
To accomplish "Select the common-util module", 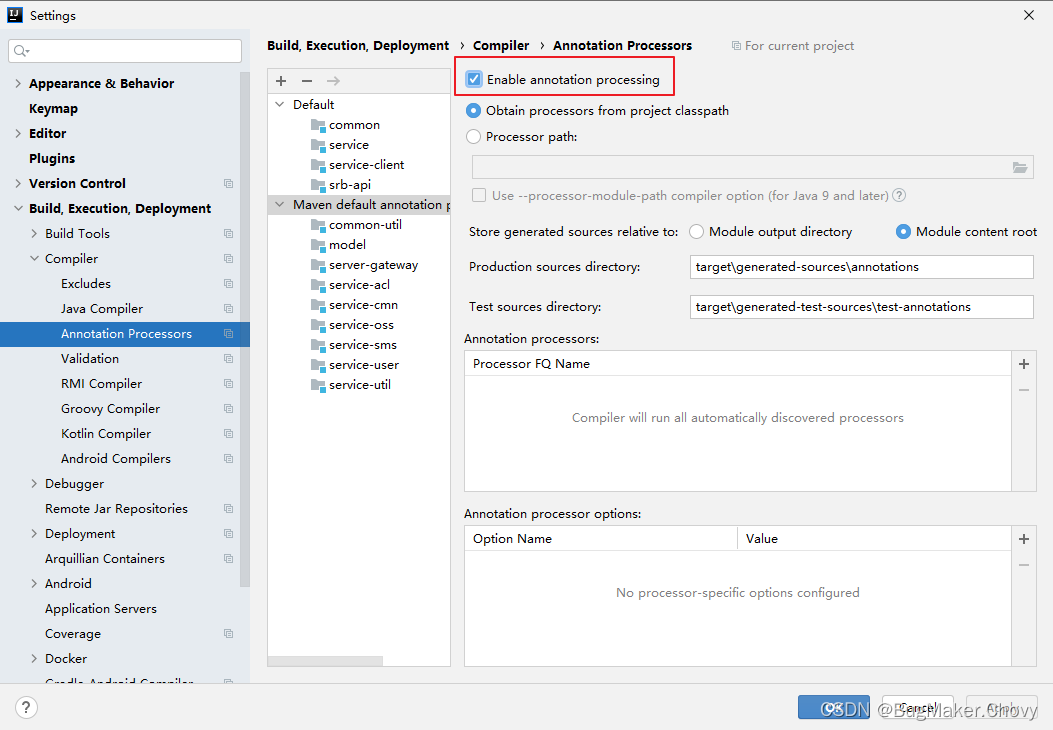I will tap(365, 225).
